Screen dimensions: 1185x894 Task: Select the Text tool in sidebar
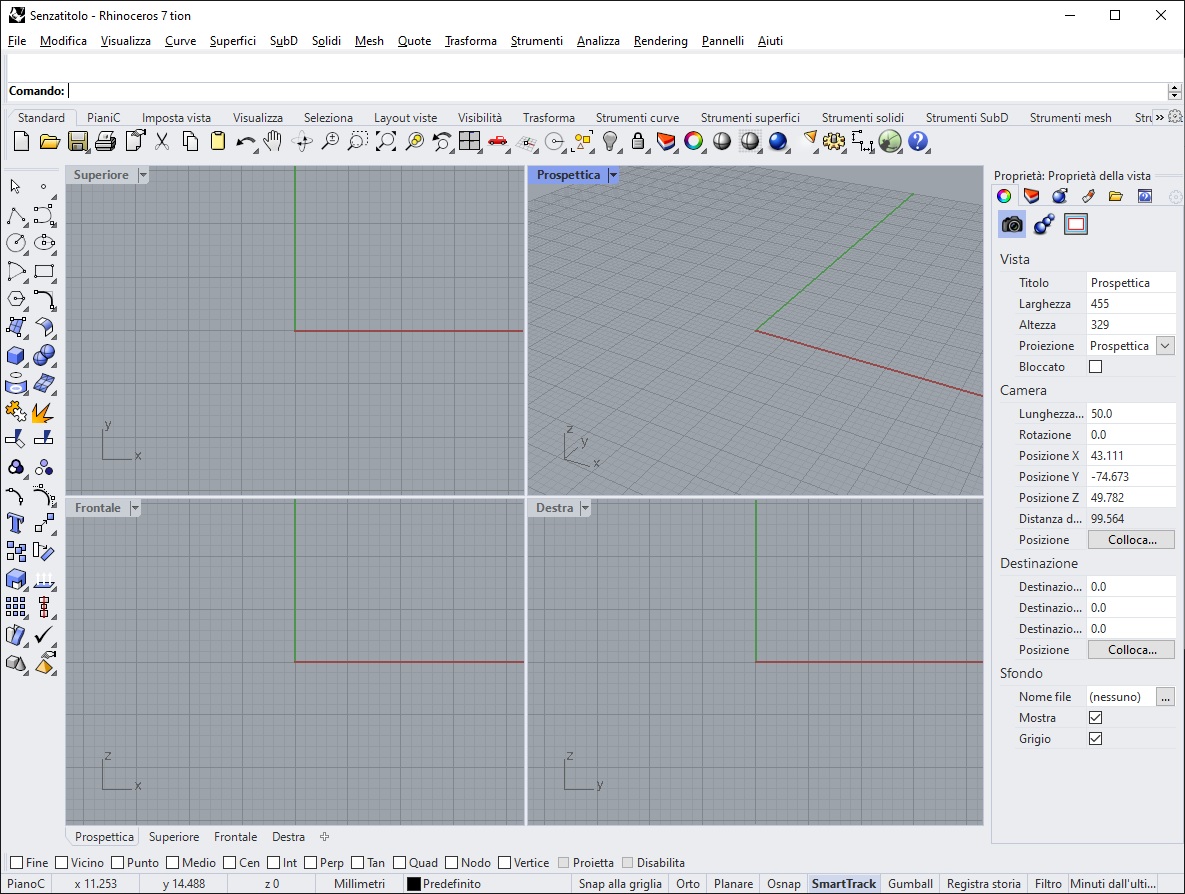coord(15,523)
